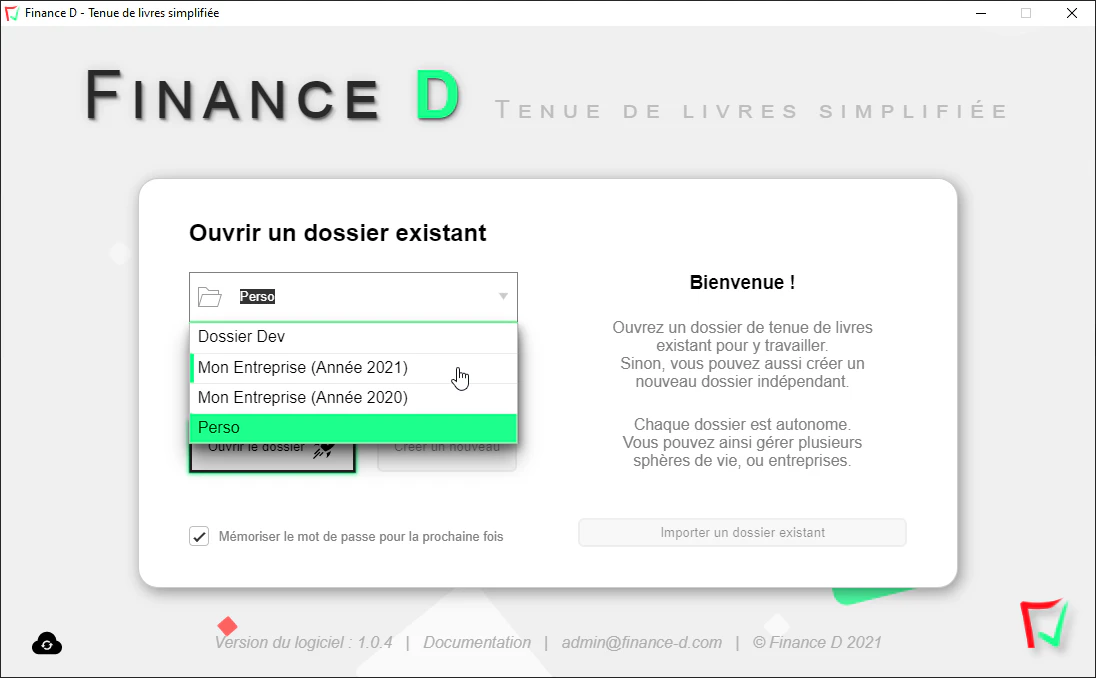Click Importer un dossier existant

click(x=742, y=532)
